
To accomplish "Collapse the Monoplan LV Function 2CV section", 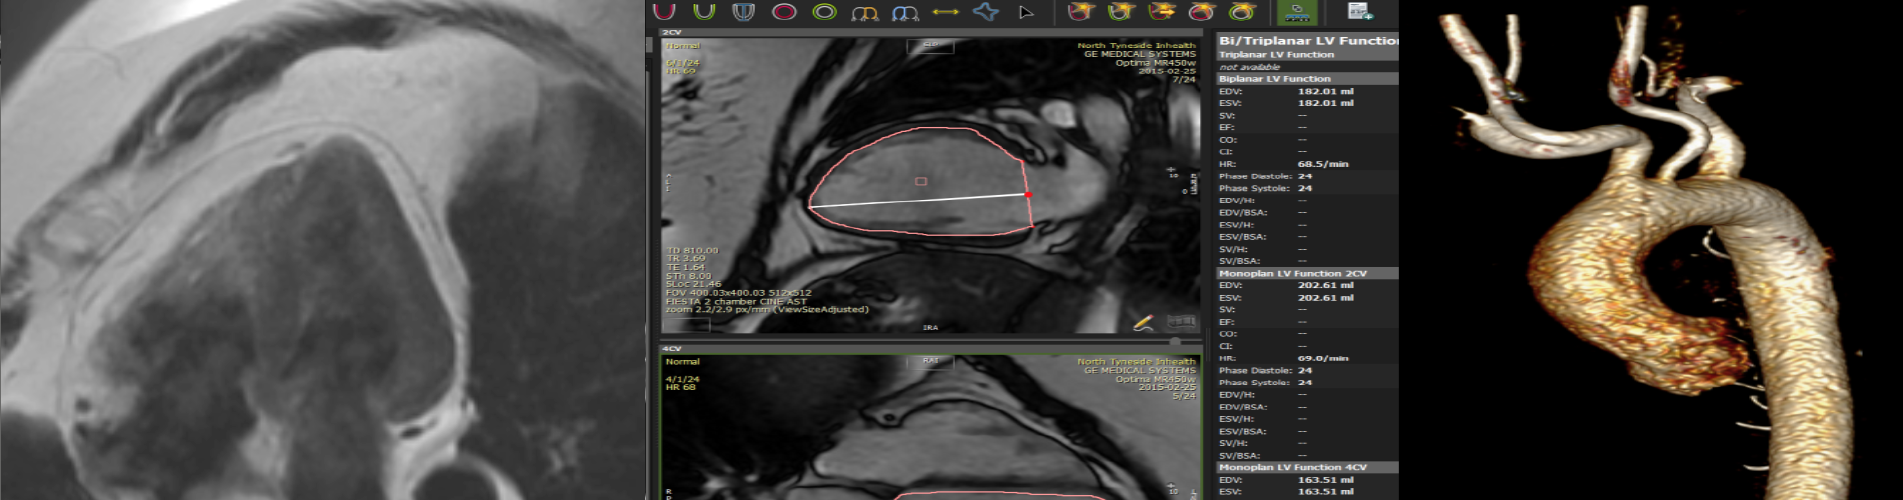I will tap(1292, 273).
